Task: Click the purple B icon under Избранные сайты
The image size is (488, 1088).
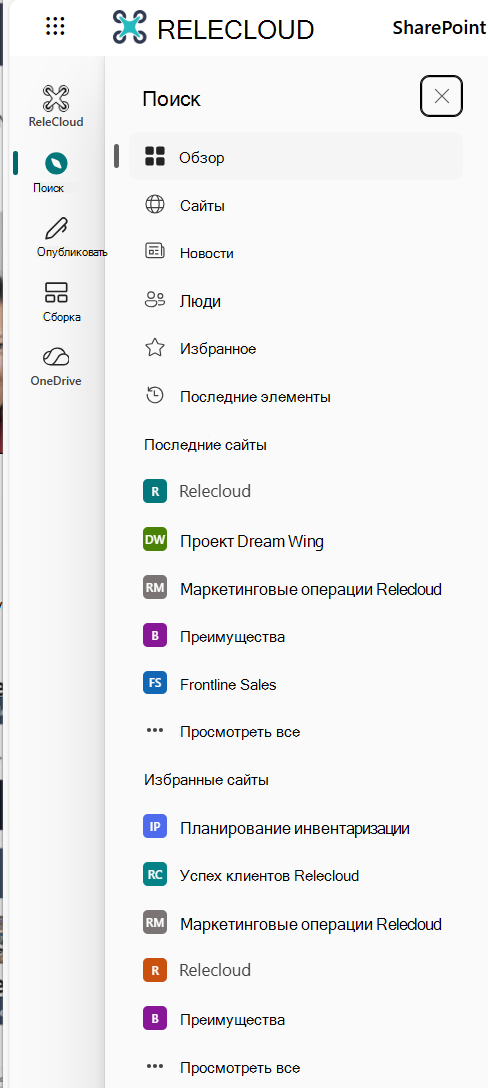Action: point(155,1018)
